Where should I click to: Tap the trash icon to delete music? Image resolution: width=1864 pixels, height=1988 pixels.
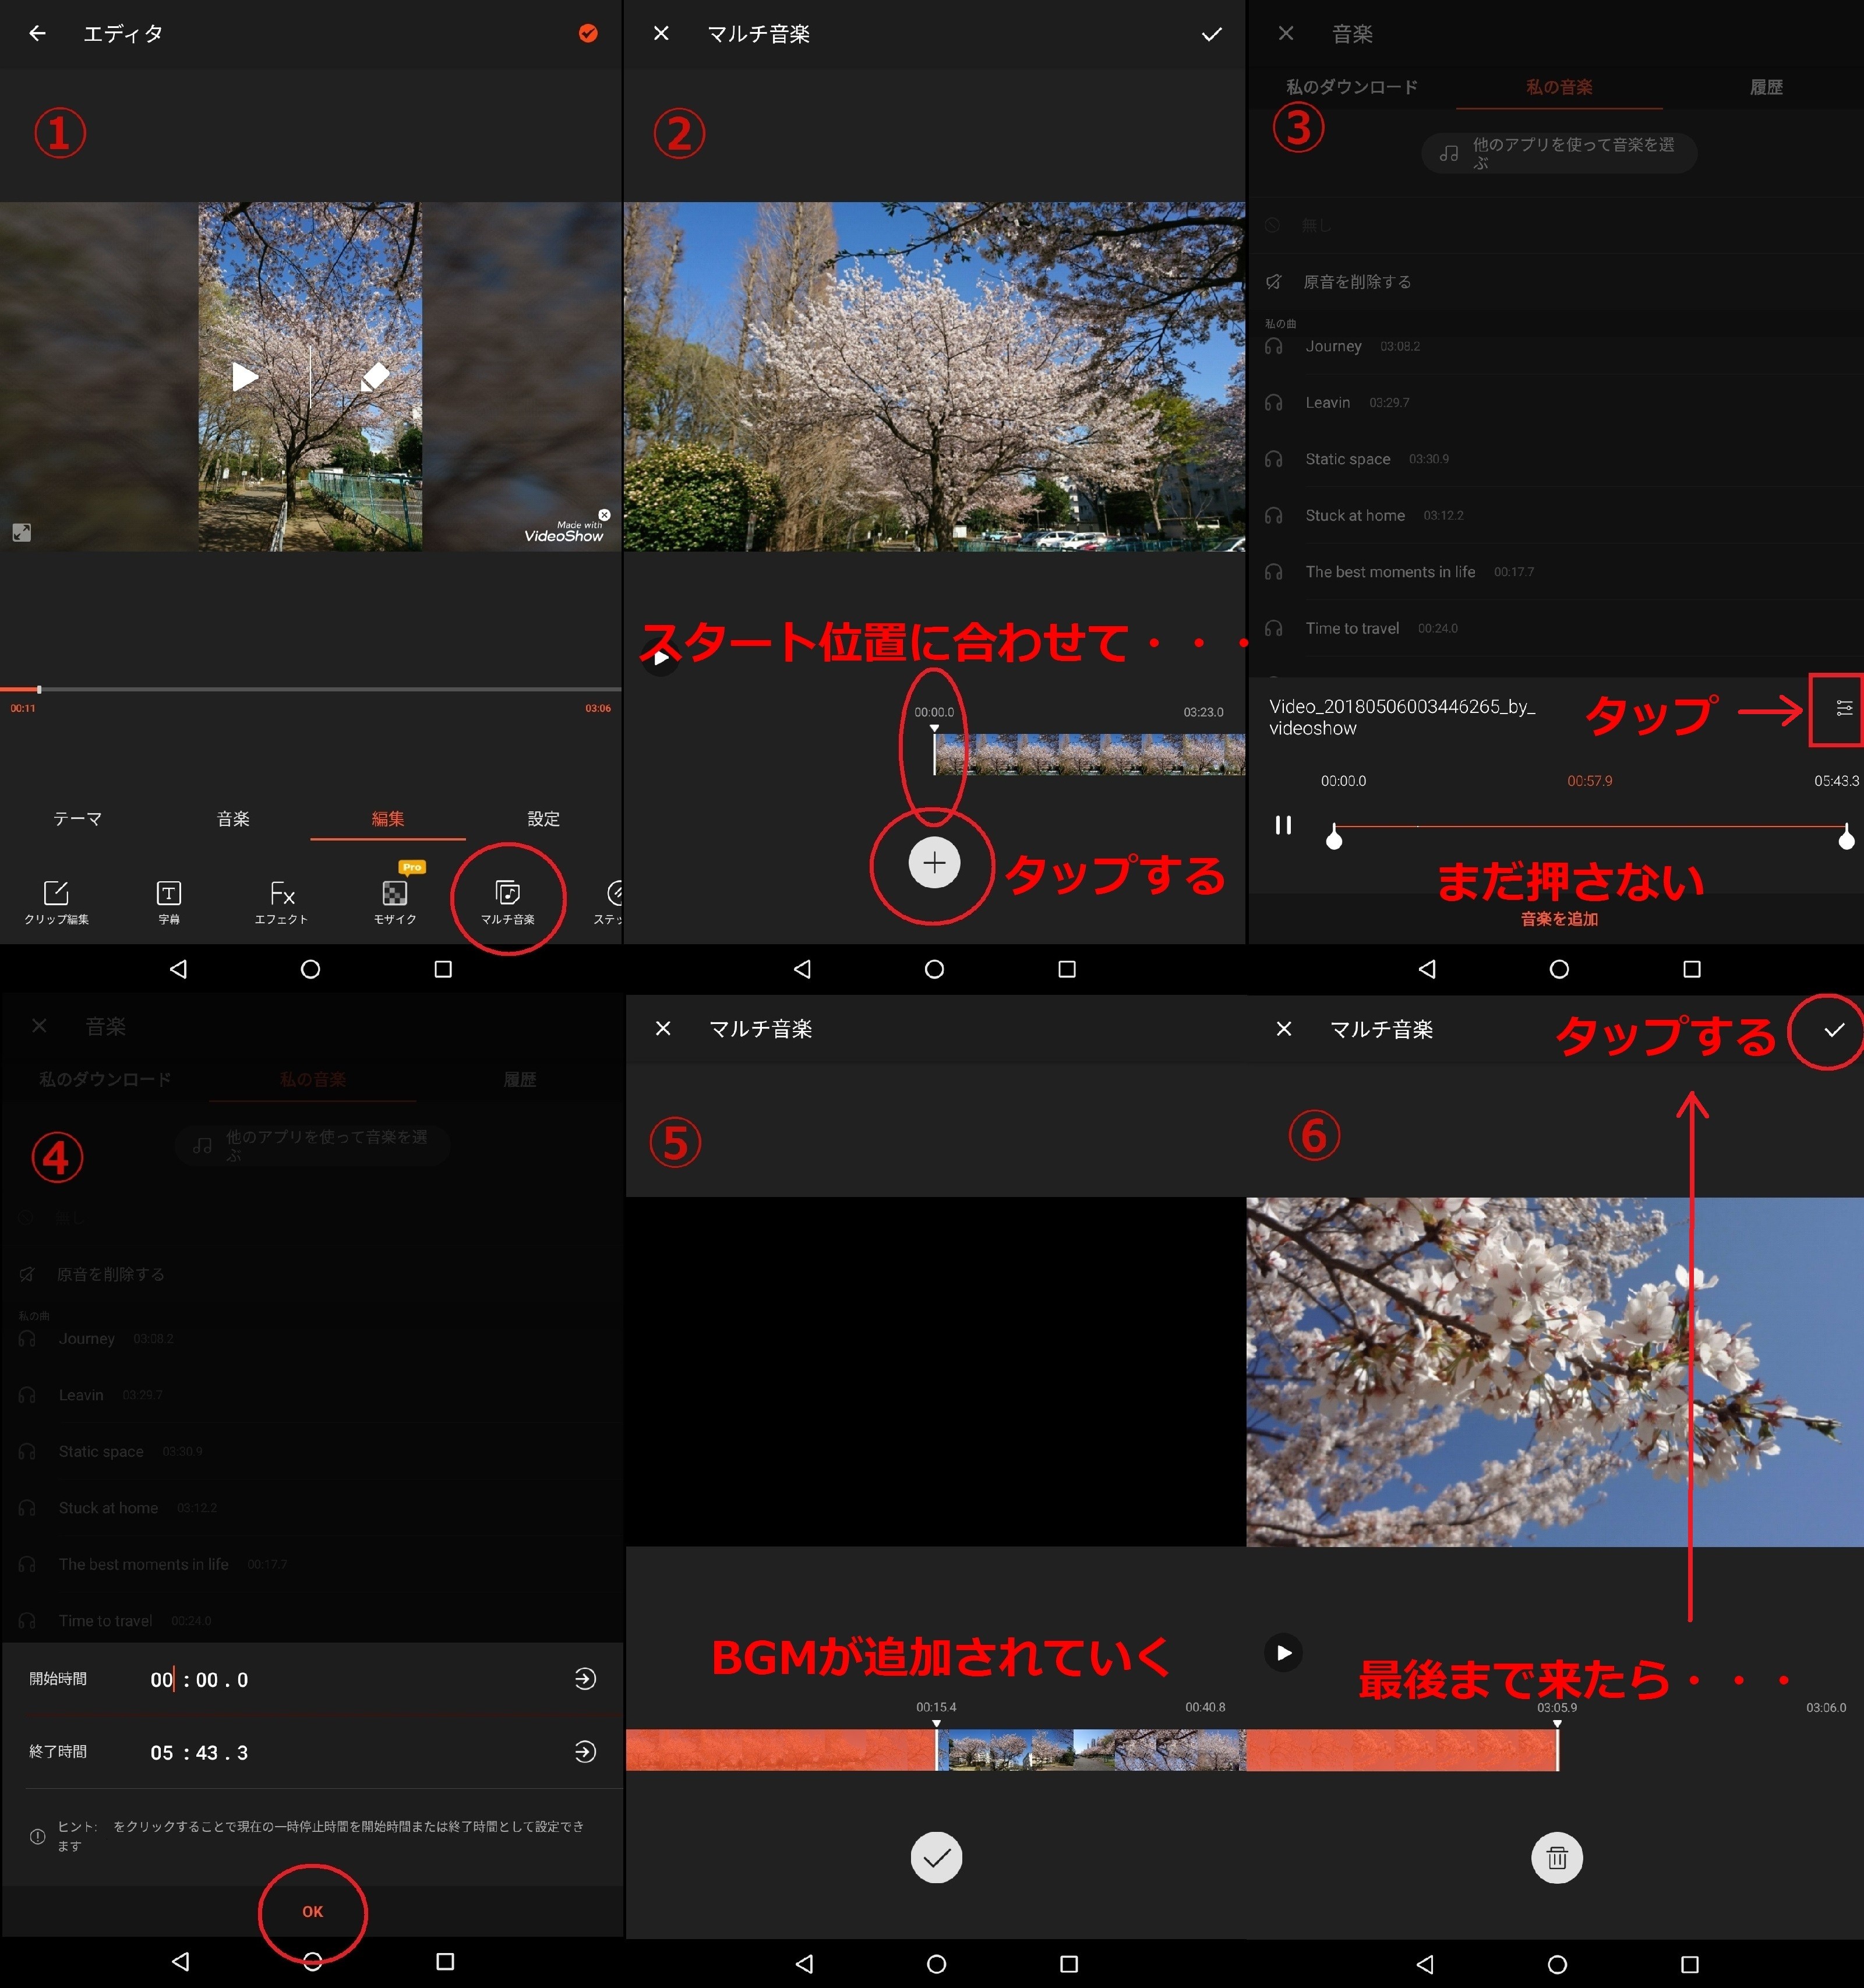click(1556, 1857)
